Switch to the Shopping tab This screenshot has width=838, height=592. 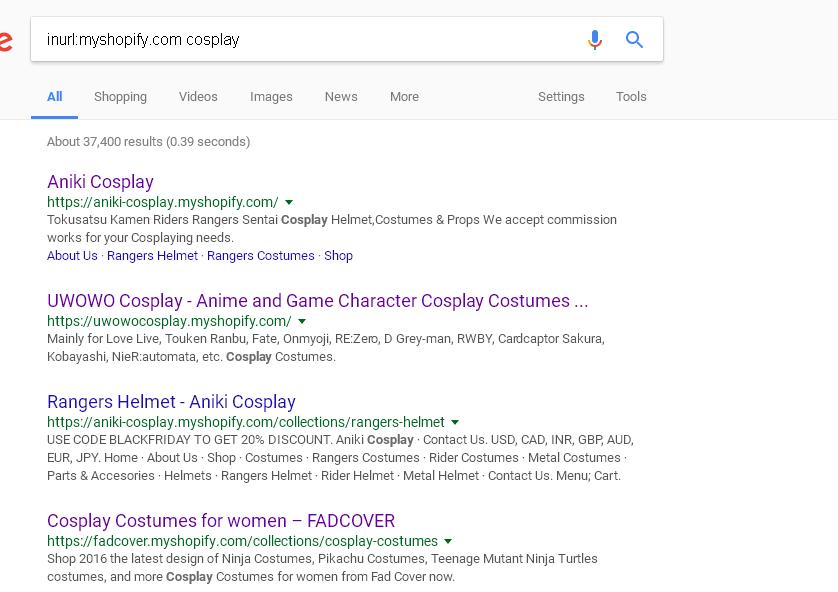[x=120, y=97]
